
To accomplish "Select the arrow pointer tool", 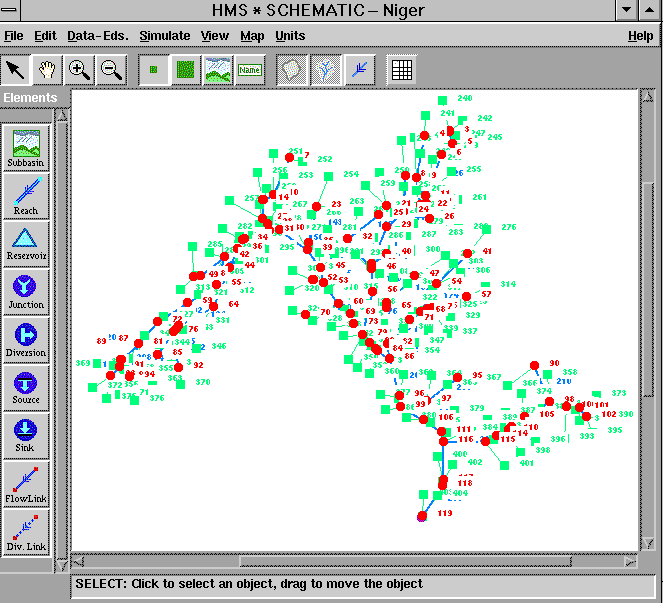I will click(x=15, y=69).
